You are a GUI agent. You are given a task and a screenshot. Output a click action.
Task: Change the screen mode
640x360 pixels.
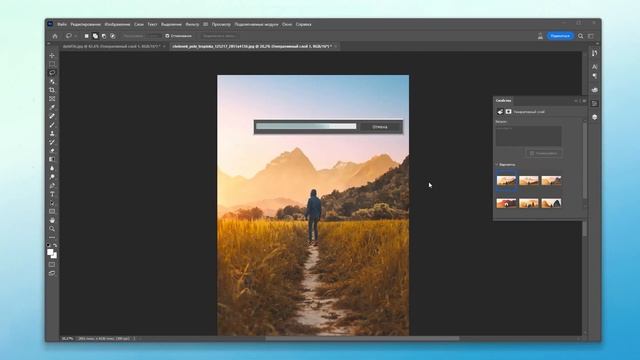click(x=52, y=273)
